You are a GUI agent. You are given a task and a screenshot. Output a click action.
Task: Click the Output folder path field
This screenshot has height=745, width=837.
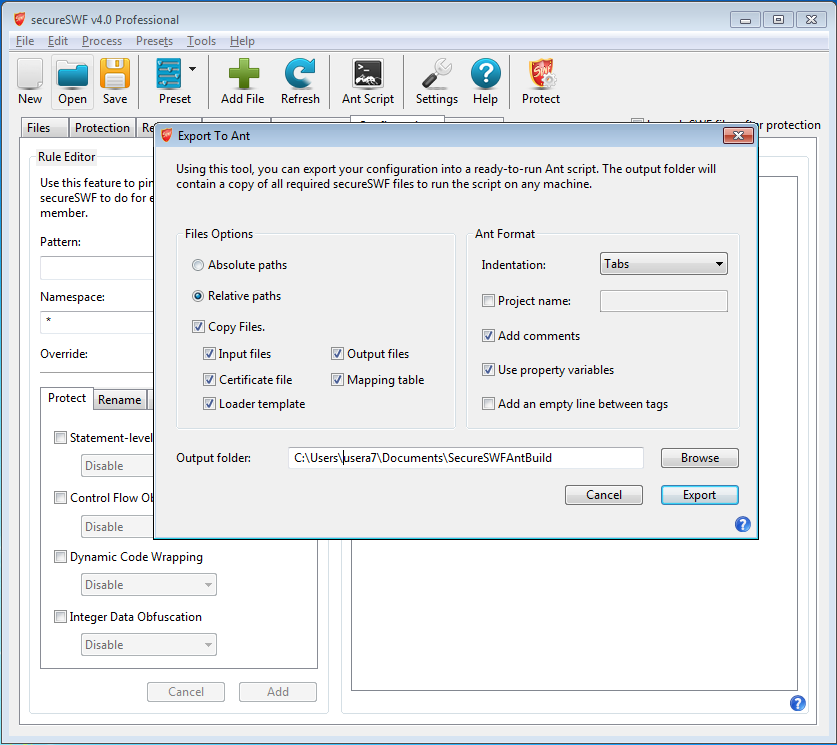pos(465,458)
